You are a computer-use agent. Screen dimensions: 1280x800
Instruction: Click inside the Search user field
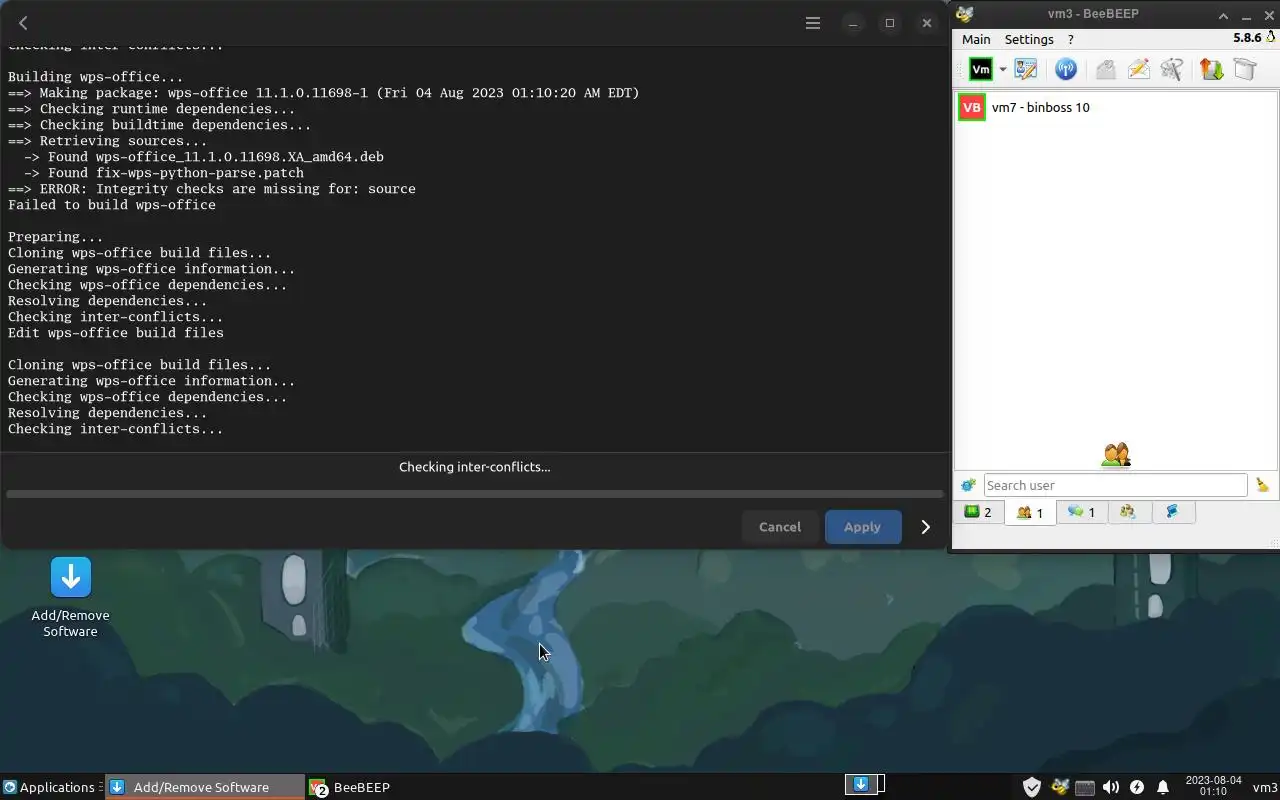[x=1115, y=485]
